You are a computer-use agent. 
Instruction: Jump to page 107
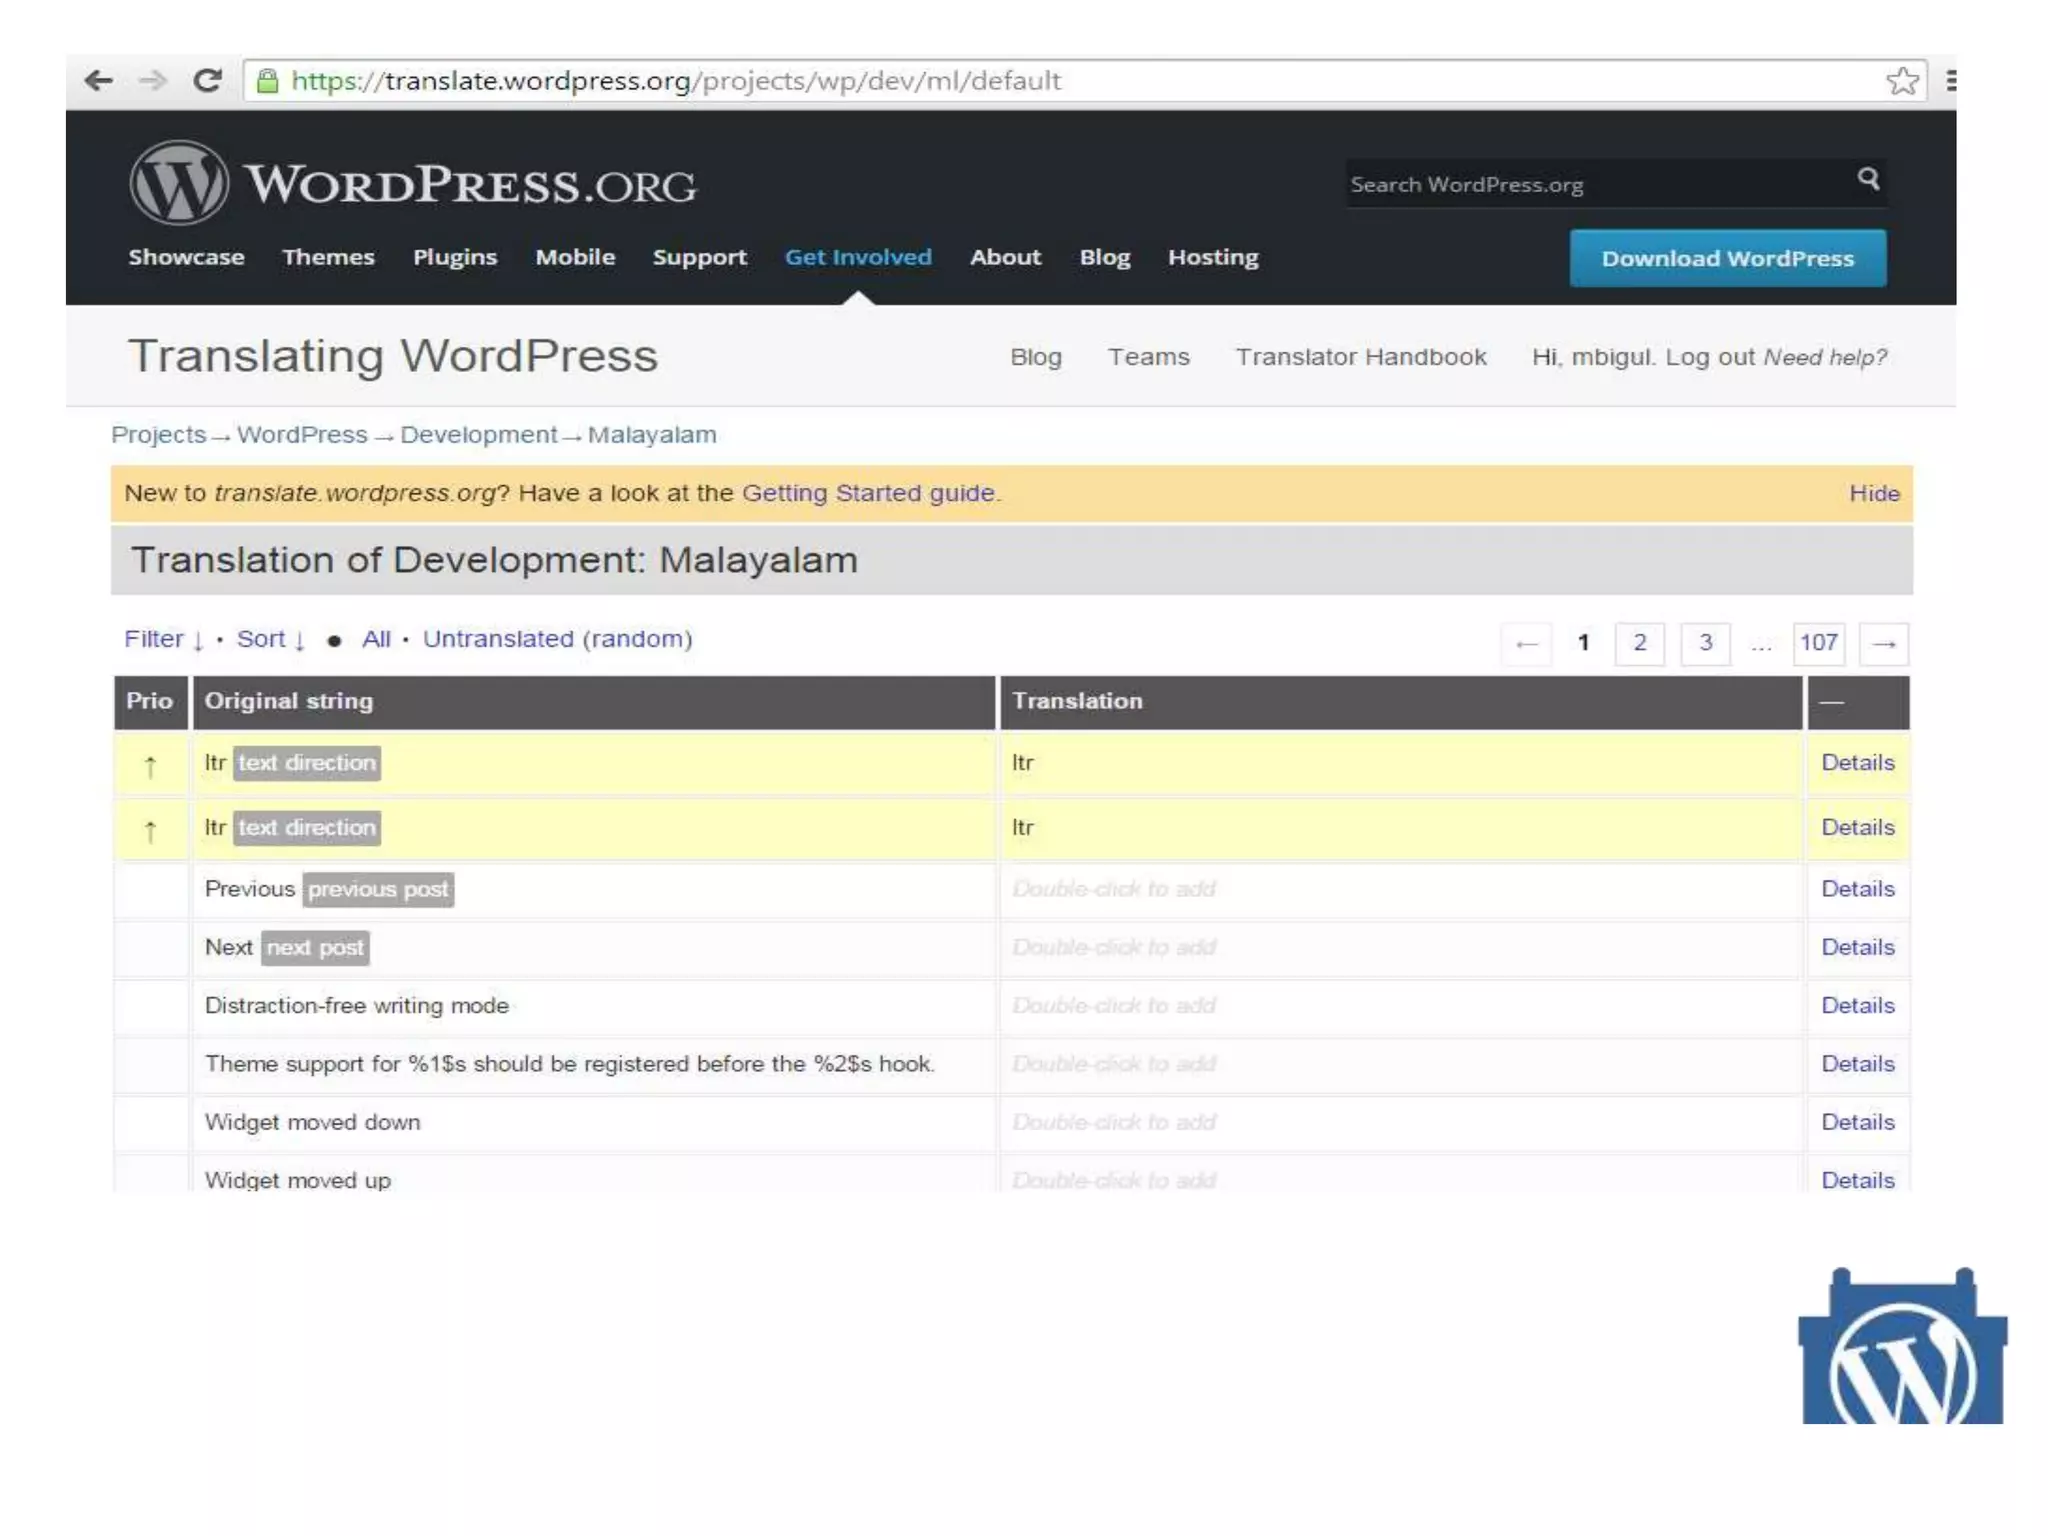(1818, 643)
